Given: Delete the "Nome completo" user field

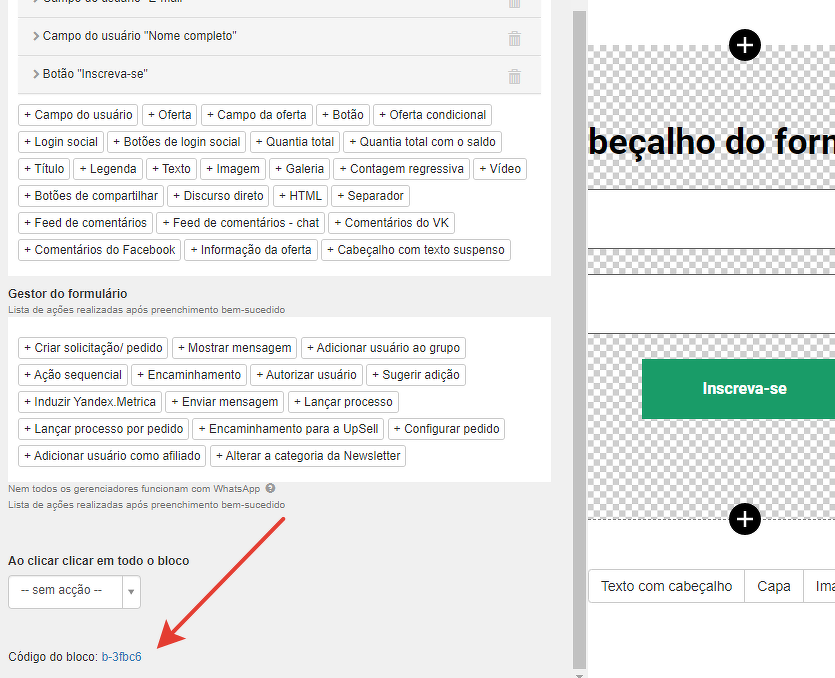Looking at the screenshot, I should [514, 38].
